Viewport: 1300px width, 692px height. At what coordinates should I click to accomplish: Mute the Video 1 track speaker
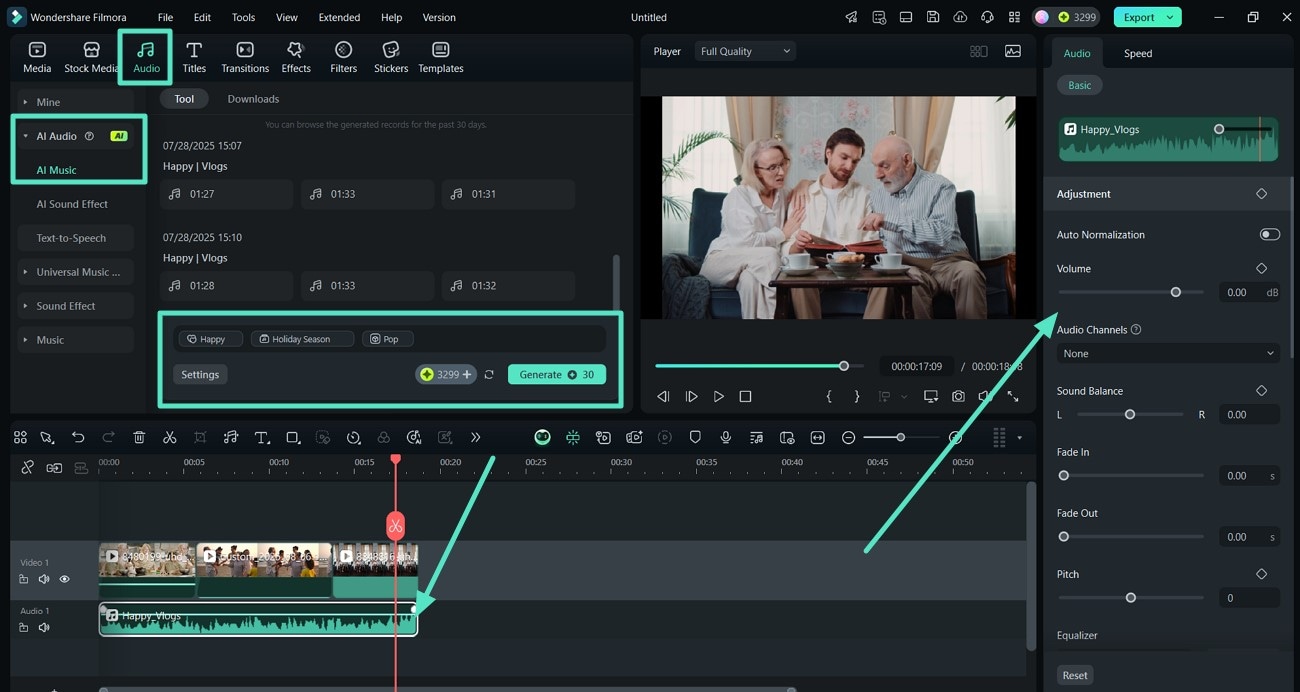point(44,579)
